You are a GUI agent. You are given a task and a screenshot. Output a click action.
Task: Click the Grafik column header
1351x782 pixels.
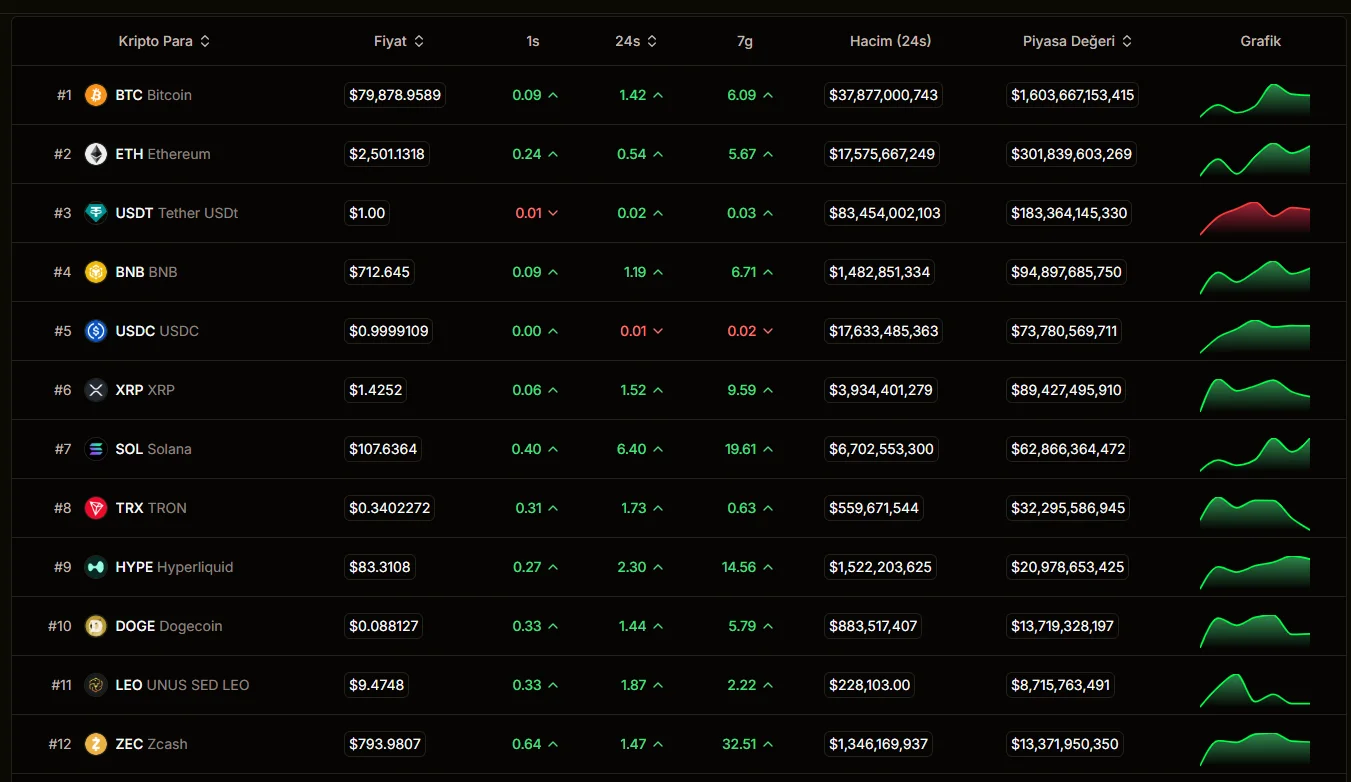[x=1260, y=41]
